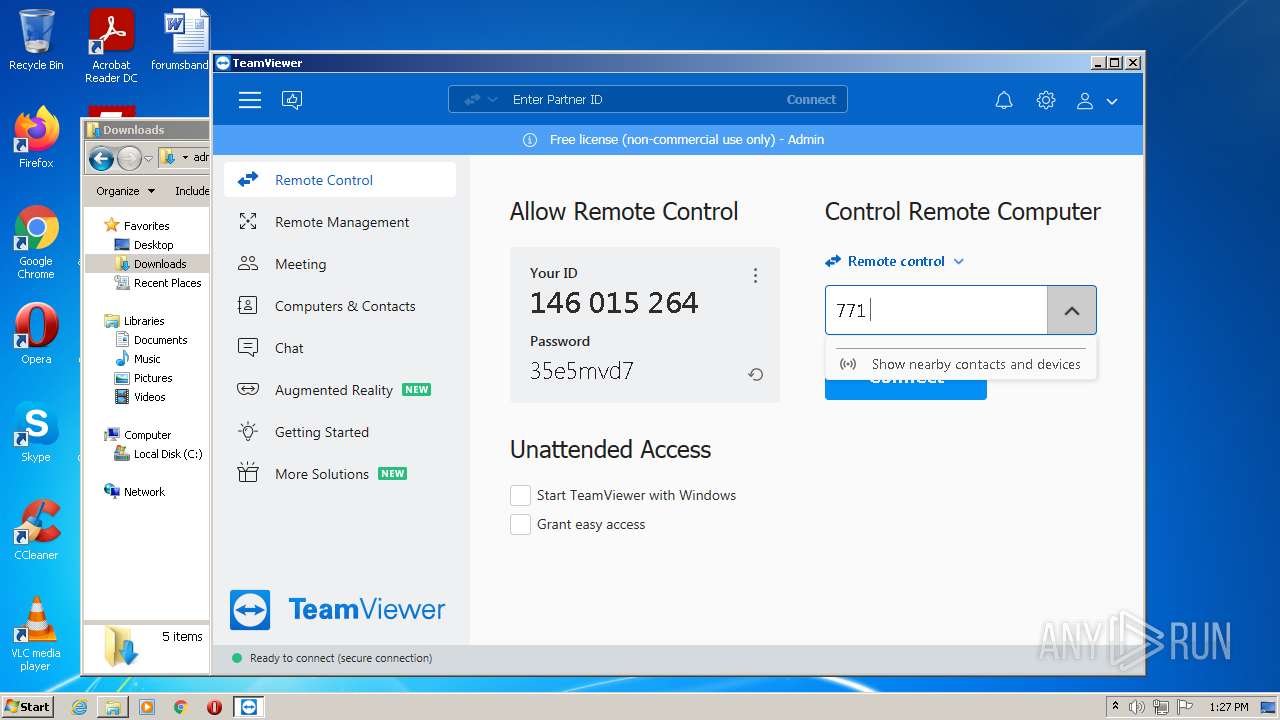Open the TeamViewer hamburger menu
1280x720 pixels.
[250, 100]
